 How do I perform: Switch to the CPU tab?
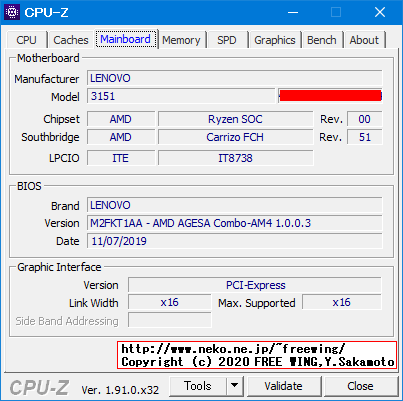coord(26,40)
